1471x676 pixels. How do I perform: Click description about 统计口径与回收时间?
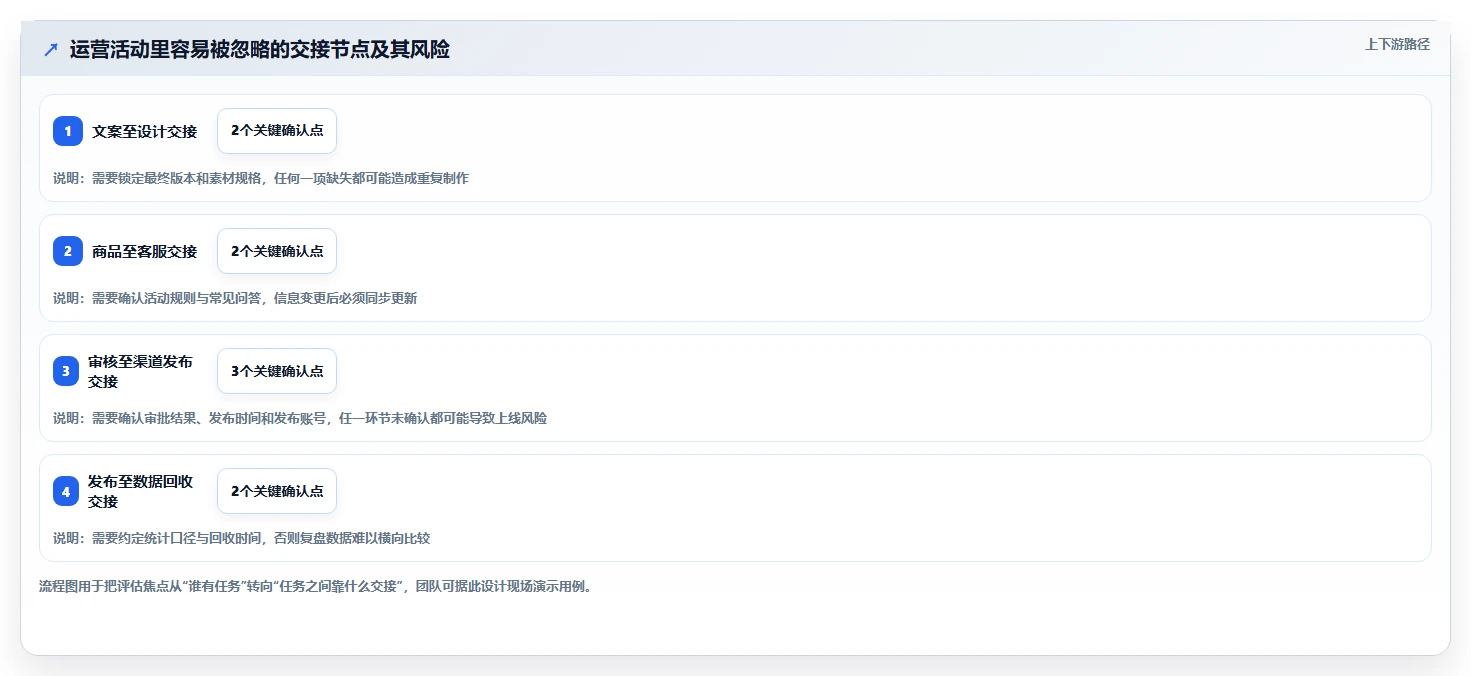click(x=241, y=538)
